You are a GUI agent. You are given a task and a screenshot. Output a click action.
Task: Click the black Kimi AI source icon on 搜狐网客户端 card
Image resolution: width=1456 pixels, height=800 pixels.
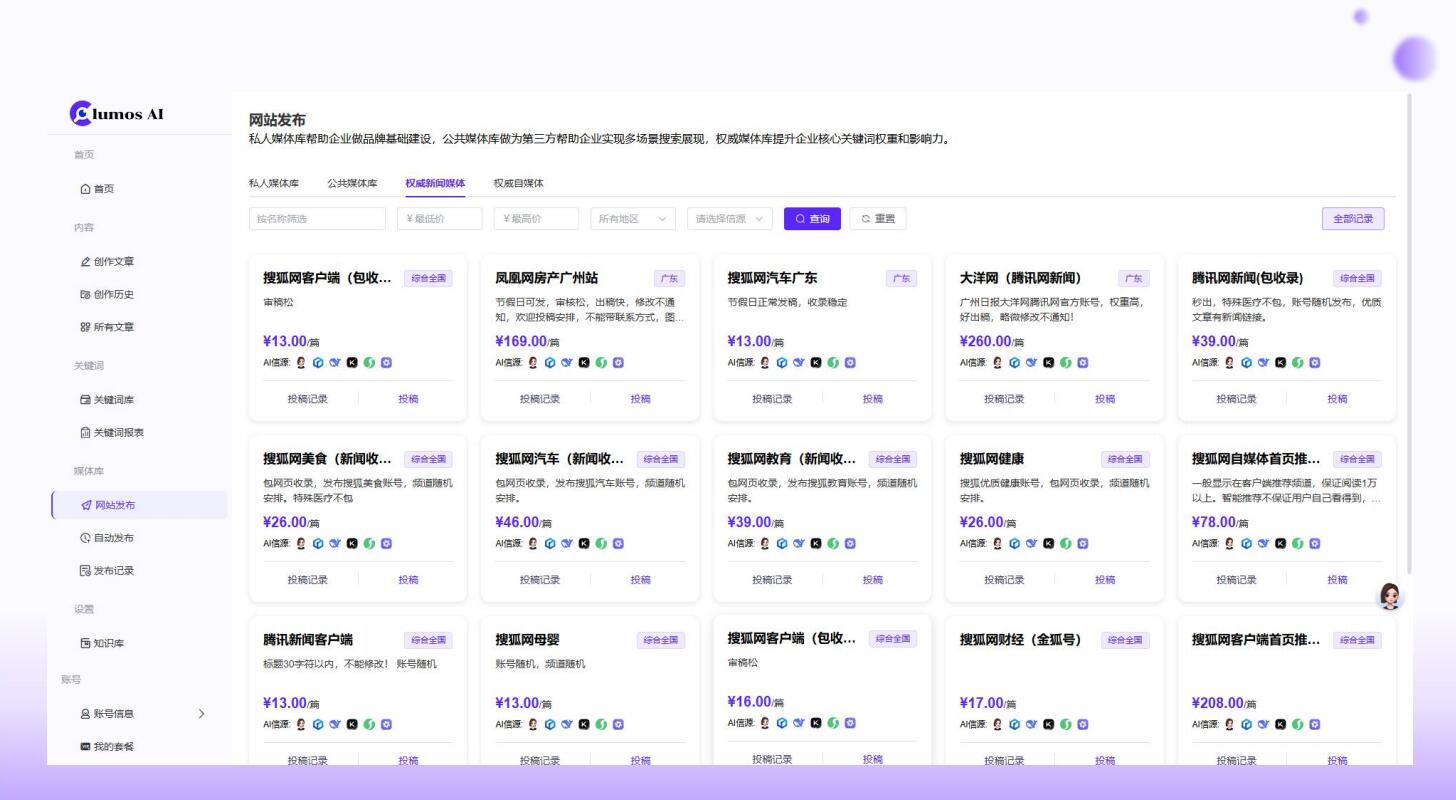click(351, 363)
